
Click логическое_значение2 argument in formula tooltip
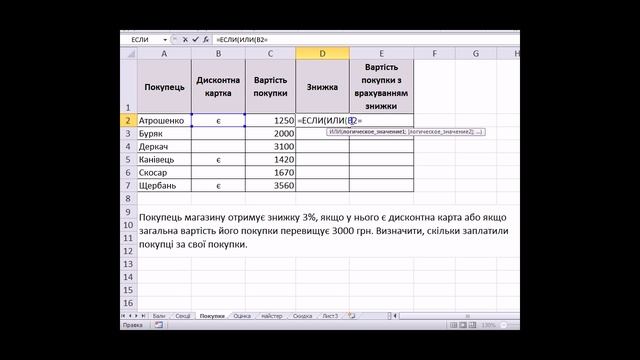[440, 132]
